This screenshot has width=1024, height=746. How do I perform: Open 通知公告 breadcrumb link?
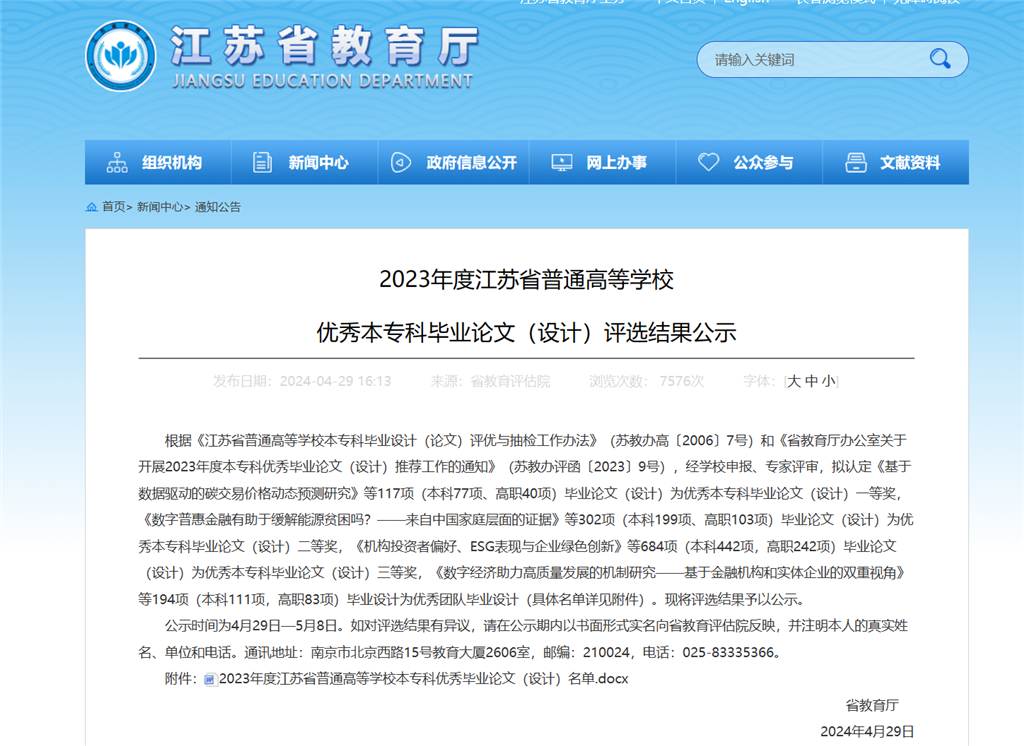(218, 207)
